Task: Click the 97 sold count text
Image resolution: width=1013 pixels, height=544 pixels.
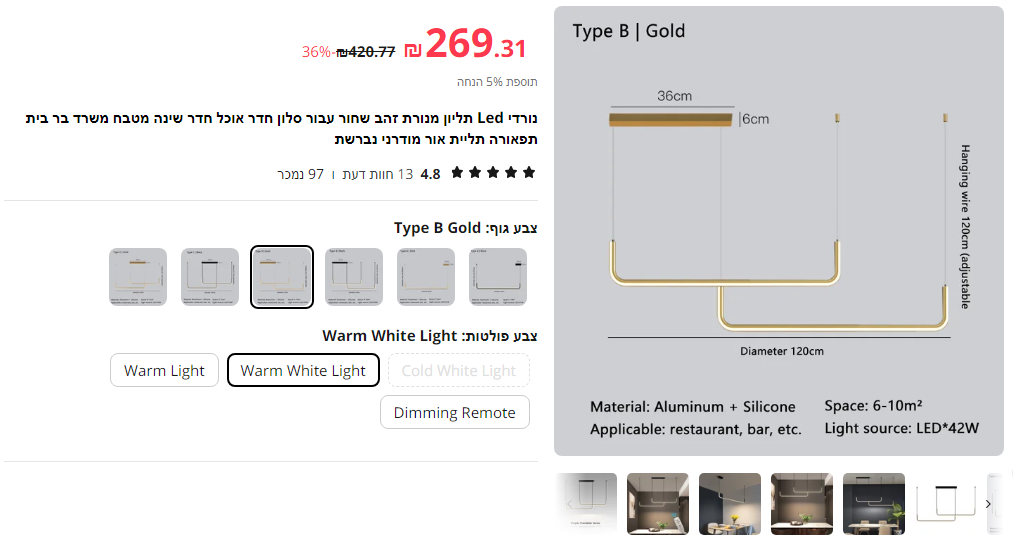Action: [x=300, y=174]
